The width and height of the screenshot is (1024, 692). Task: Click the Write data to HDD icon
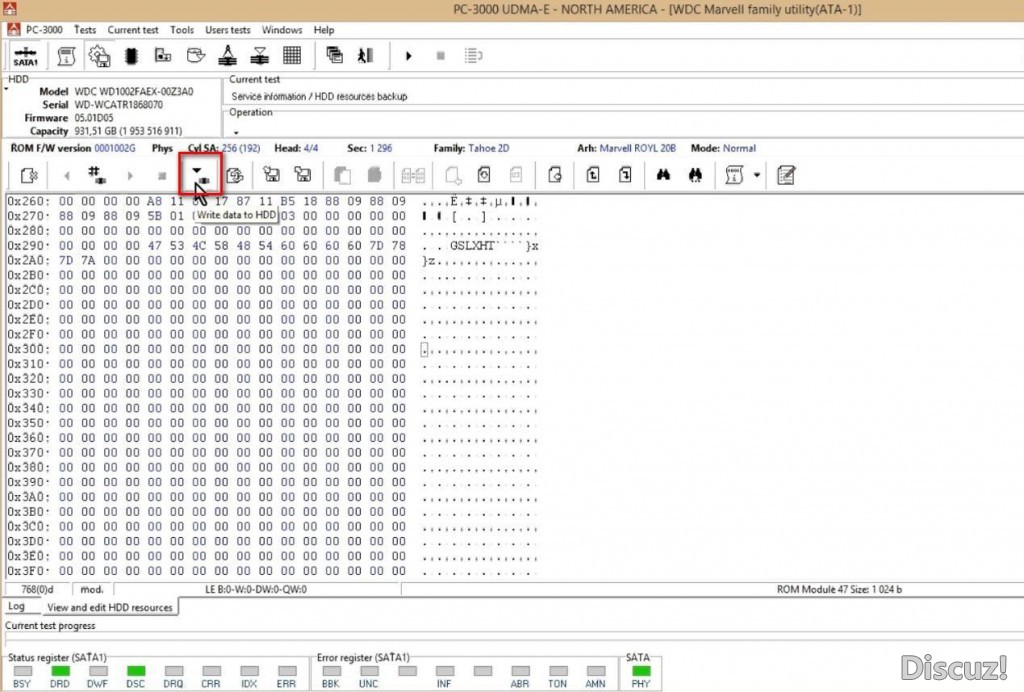pos(200,175)
